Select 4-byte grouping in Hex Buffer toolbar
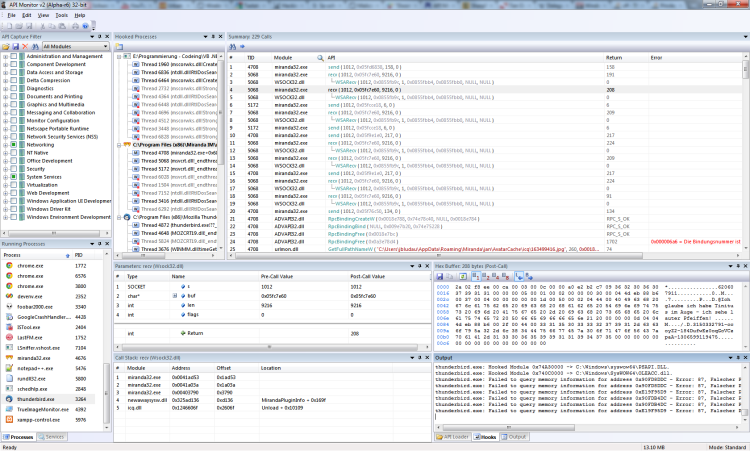The width and height of the screenshot is (750, 451). (496, 276)
